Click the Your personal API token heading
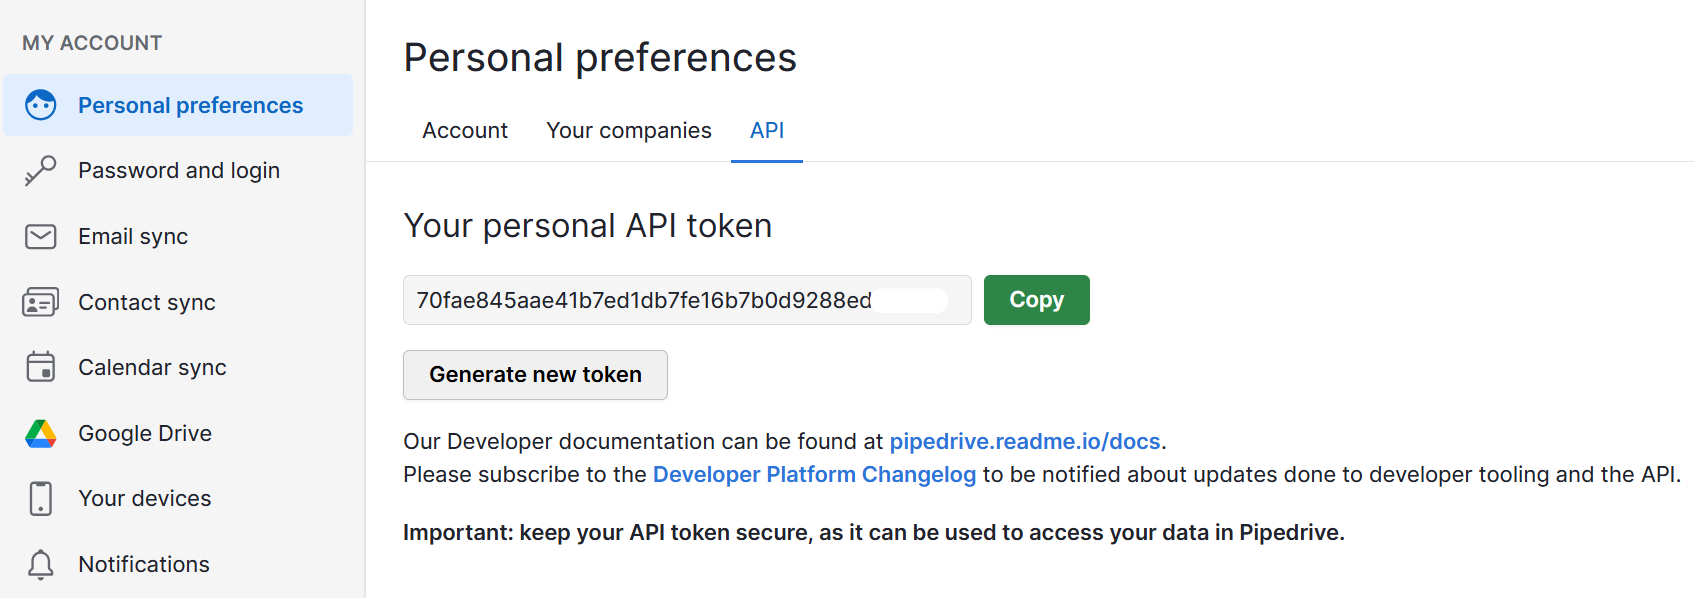This screenshot has height=598, width=1694. point(587,225)
